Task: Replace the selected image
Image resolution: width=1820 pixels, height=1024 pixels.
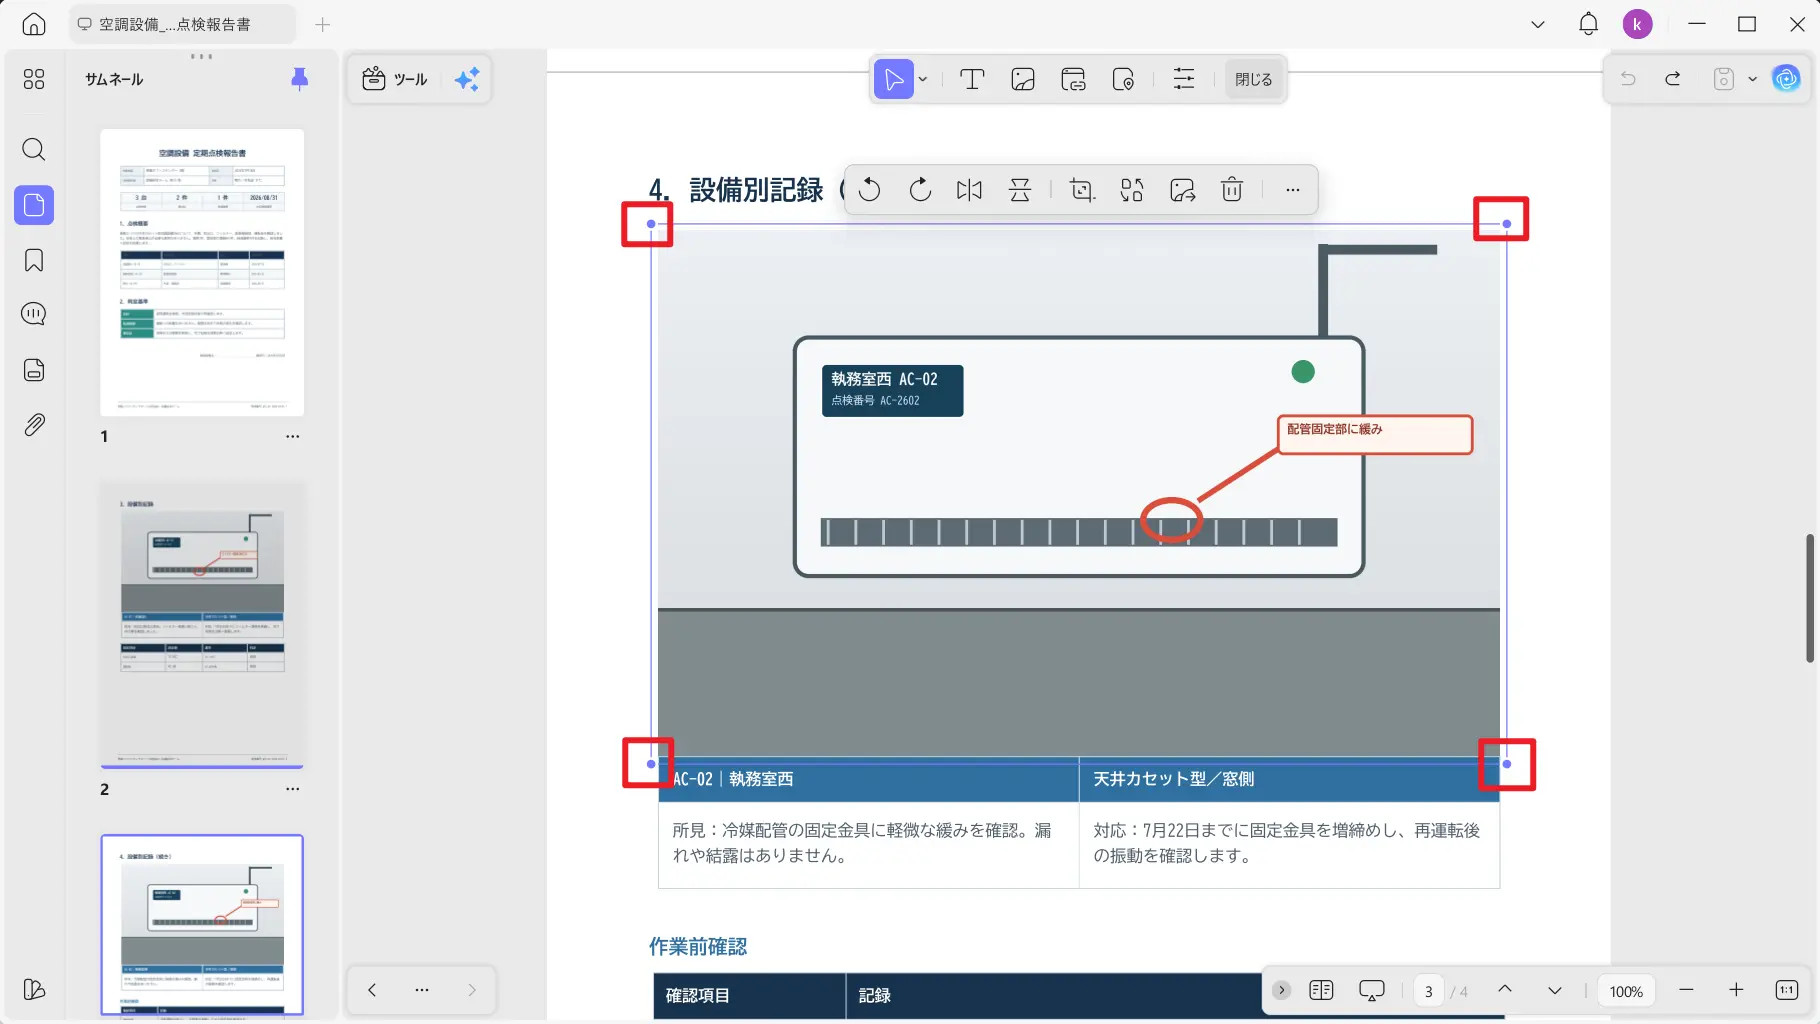Action: click(x=1132, y=190)
